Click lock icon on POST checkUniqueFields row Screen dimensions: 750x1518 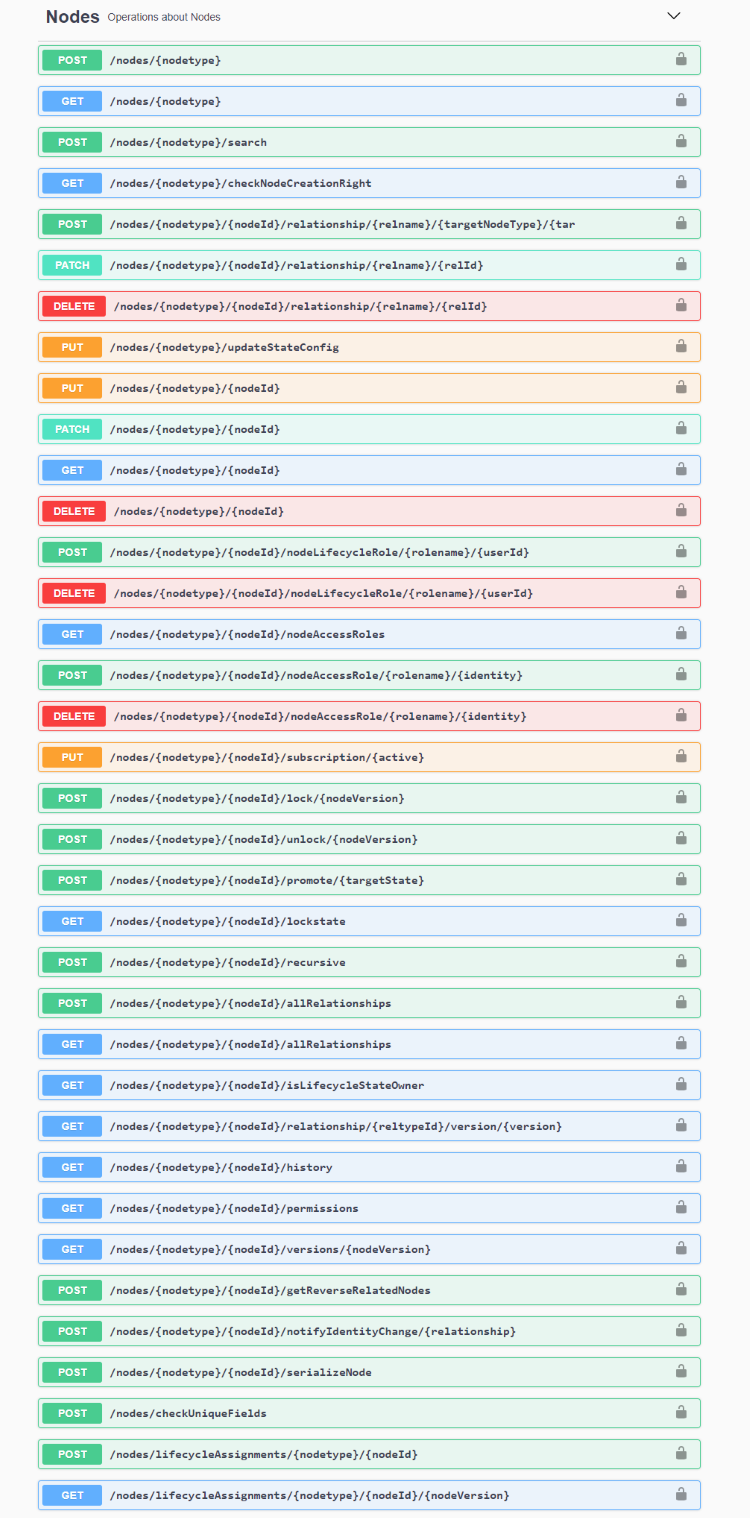pyautogui.click(x=681, y=1412)
